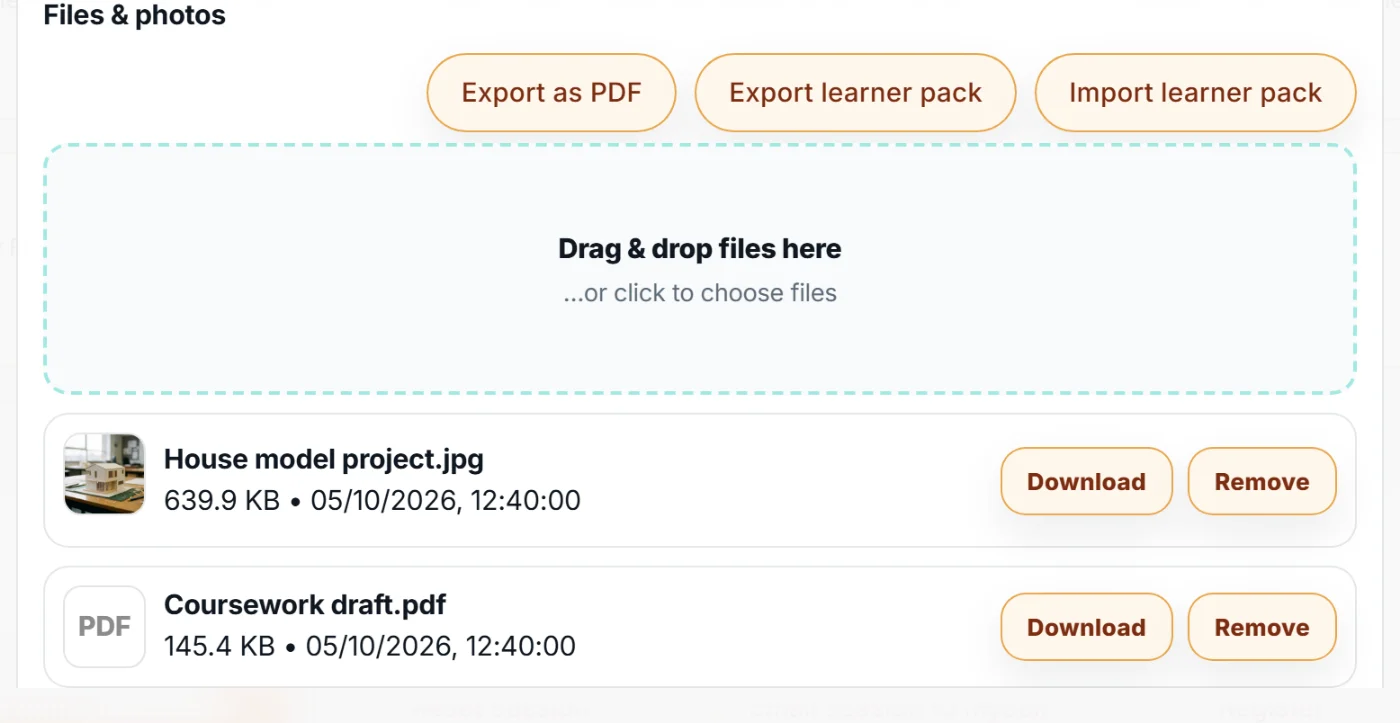Open the House model project thumbnail

tap(104, 474)
